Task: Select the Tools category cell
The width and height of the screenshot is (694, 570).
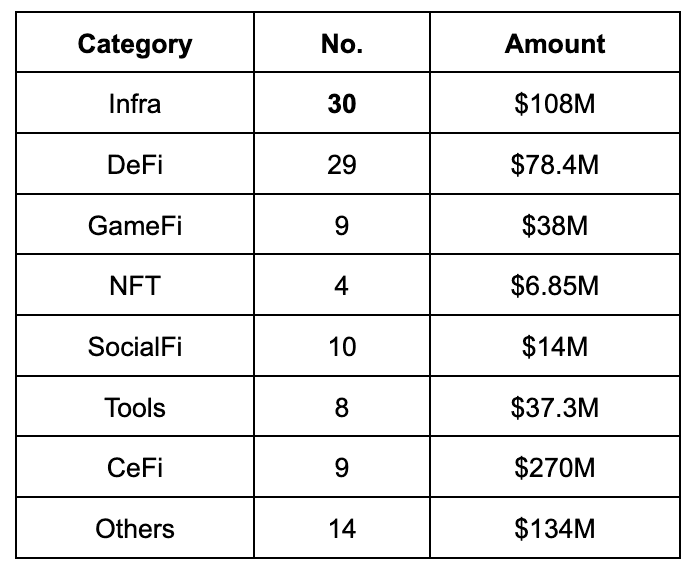Action: [135, 406]
